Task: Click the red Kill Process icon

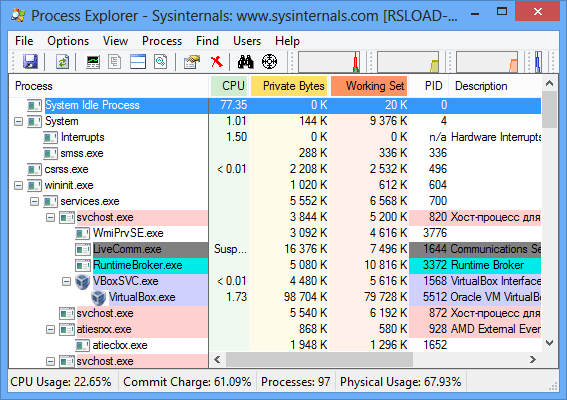Action: [217, 61]
